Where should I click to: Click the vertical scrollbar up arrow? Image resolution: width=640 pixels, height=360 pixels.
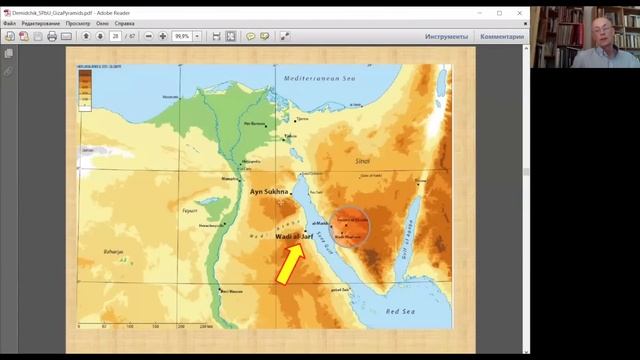coord(526,49)
